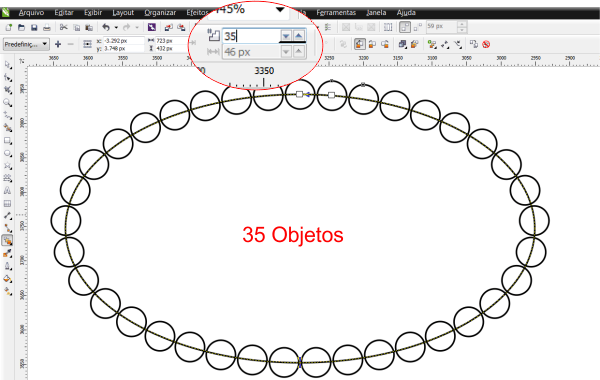Image resolution: width=600 pixels, height=380 pixels.
Task: Select the Crop tool
Action: [x=8, y=90]
